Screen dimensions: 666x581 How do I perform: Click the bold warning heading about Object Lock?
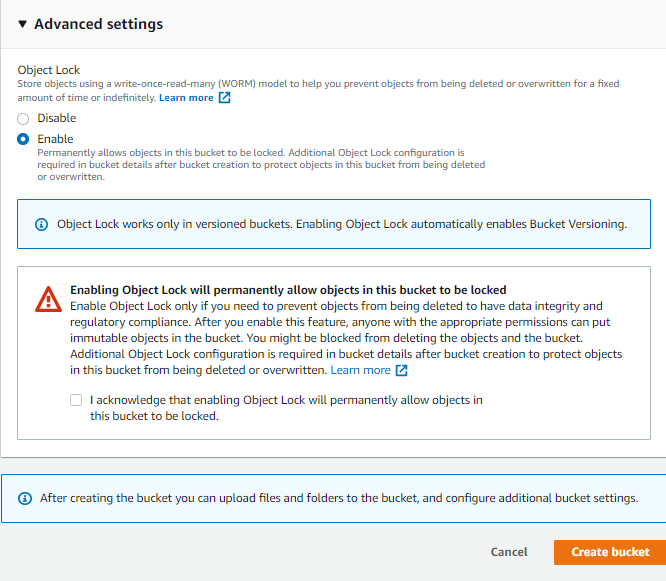click(288, 290)
